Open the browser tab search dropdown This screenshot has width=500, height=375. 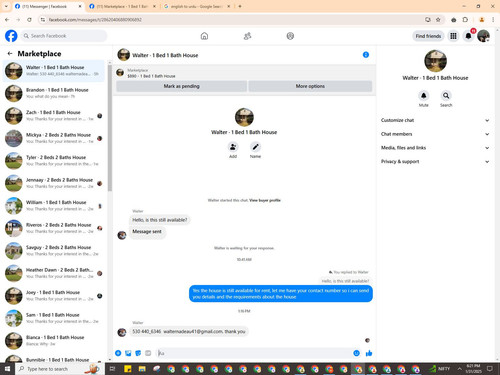(x=6, y=6)
